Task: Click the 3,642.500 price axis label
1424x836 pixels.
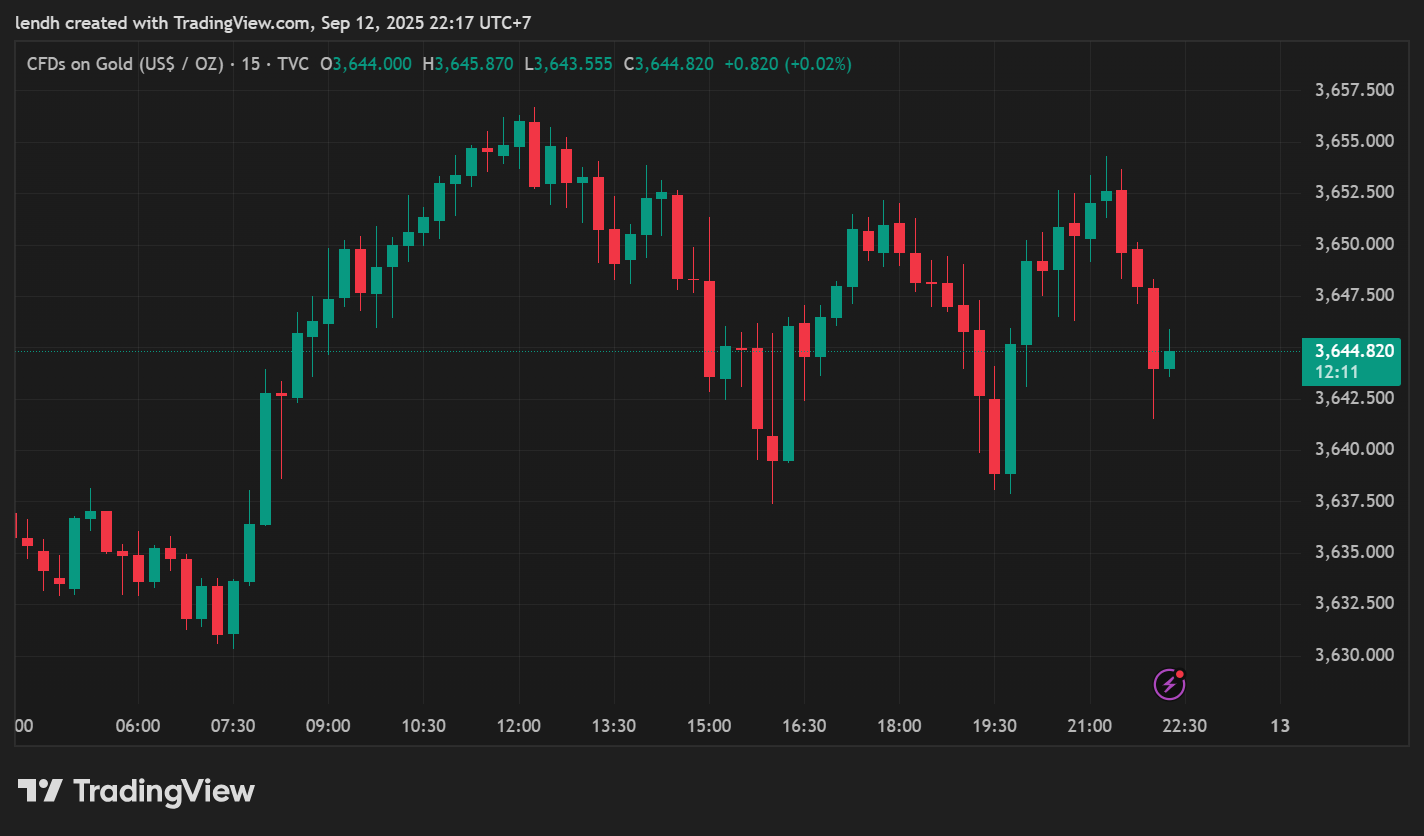Action: pyautogui.click(x=1355, y=398)
